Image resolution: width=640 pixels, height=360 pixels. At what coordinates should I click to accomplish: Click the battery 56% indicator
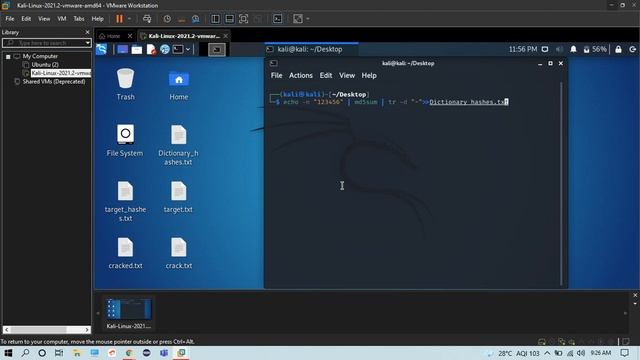point(595,49)
